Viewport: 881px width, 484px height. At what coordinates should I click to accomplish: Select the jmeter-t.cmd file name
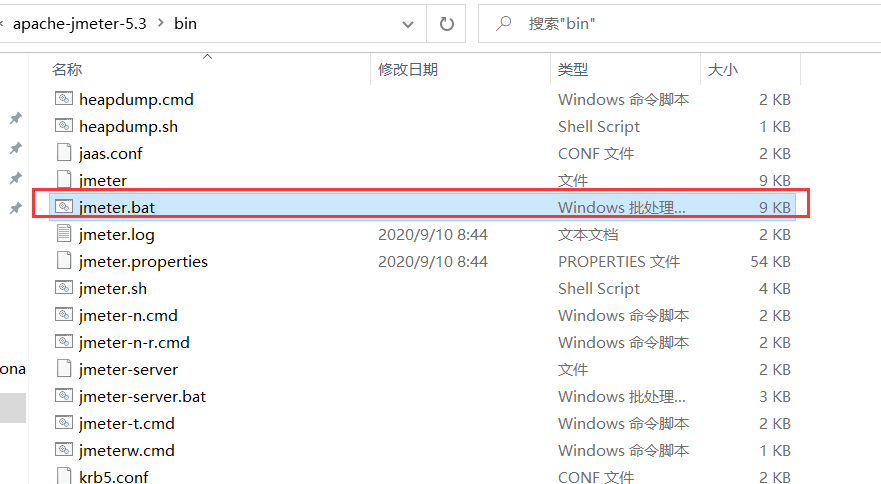[126, 423]
